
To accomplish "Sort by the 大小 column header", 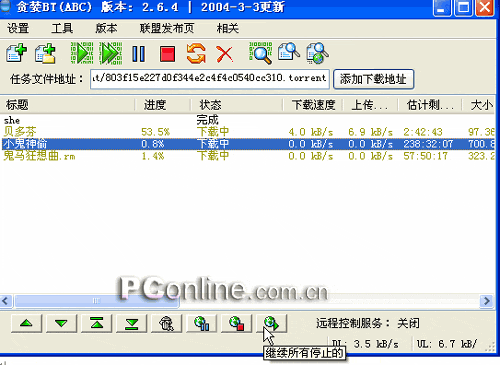I will pos(479,105).
